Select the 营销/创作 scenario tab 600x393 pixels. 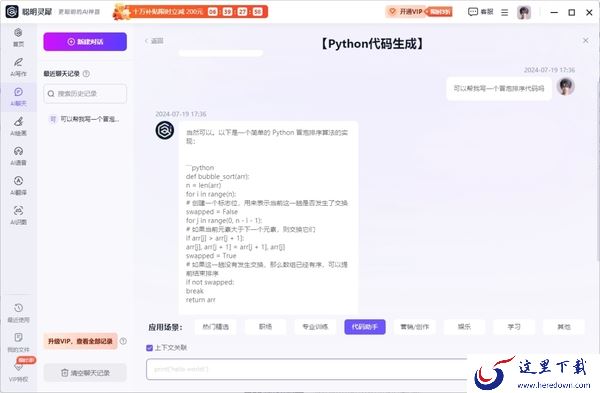[414, 327]
